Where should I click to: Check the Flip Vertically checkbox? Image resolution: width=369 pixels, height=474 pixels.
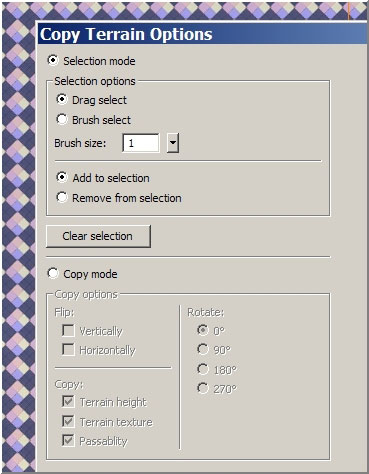pyautogui.click(x=68, y=331)
